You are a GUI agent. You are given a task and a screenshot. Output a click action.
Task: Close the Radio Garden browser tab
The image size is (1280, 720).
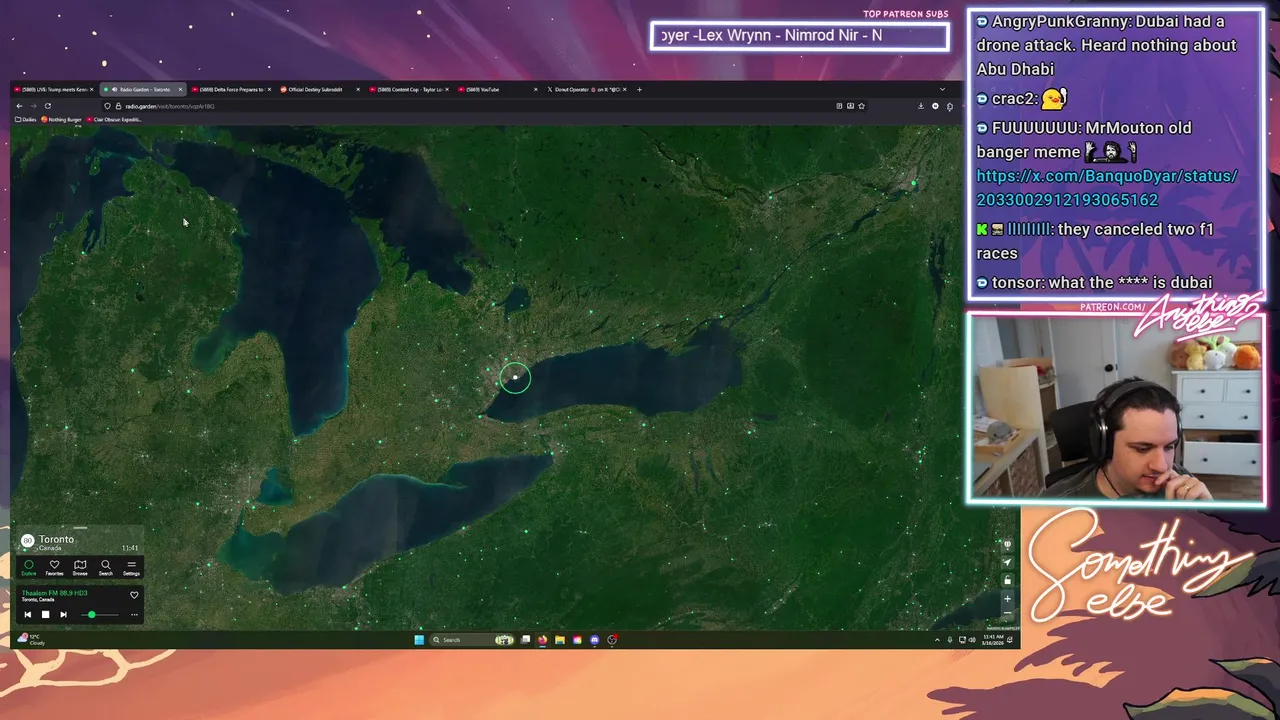coord(180,90)
